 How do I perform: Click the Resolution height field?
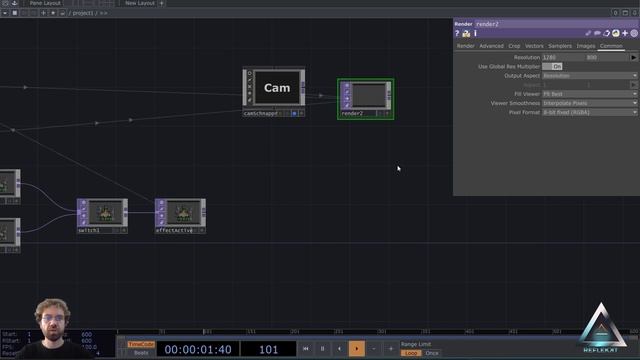607,58
